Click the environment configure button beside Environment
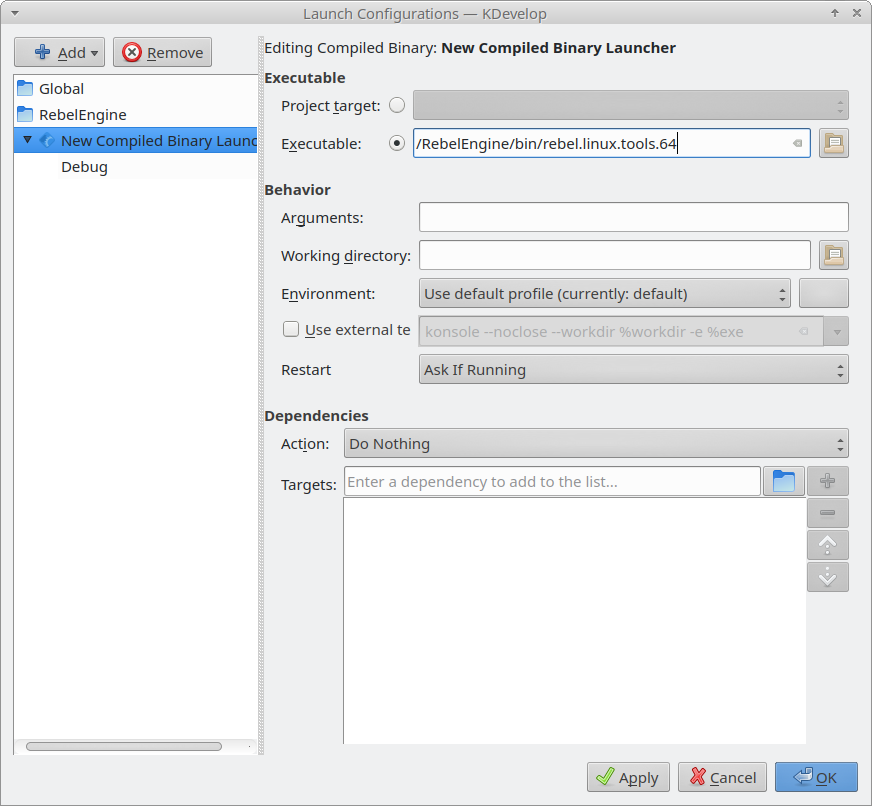The image size is (872, 806). [824, 293]
